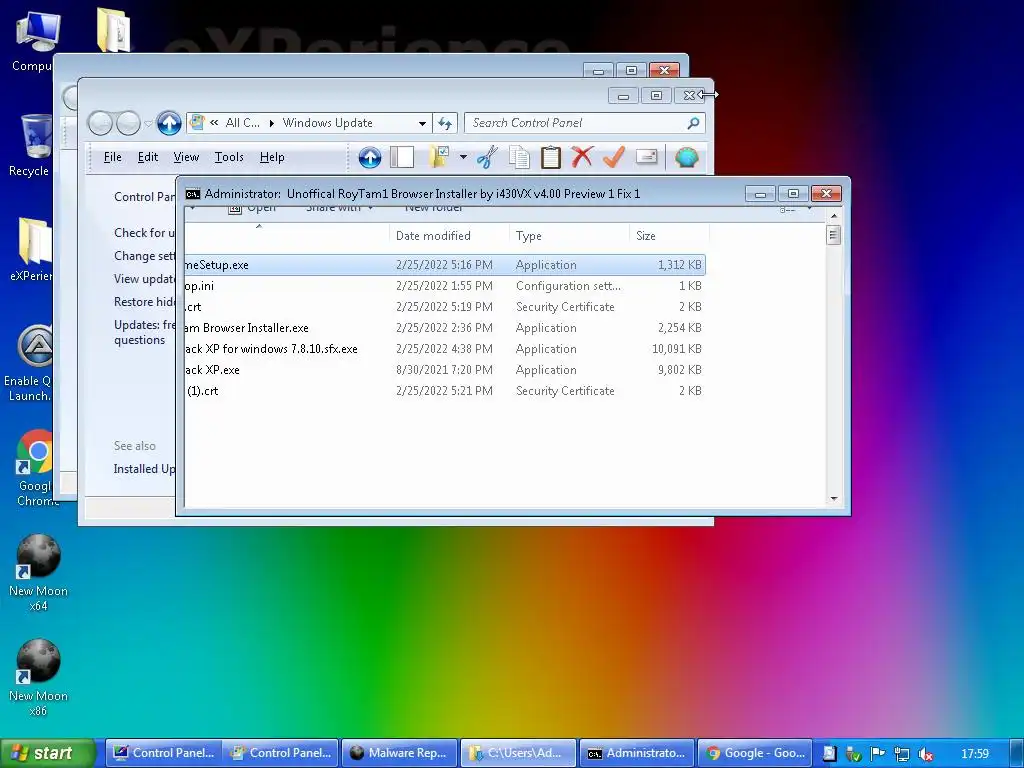
Task: Open Classic Shell settings shell icon
Action: tap(686, 157)
